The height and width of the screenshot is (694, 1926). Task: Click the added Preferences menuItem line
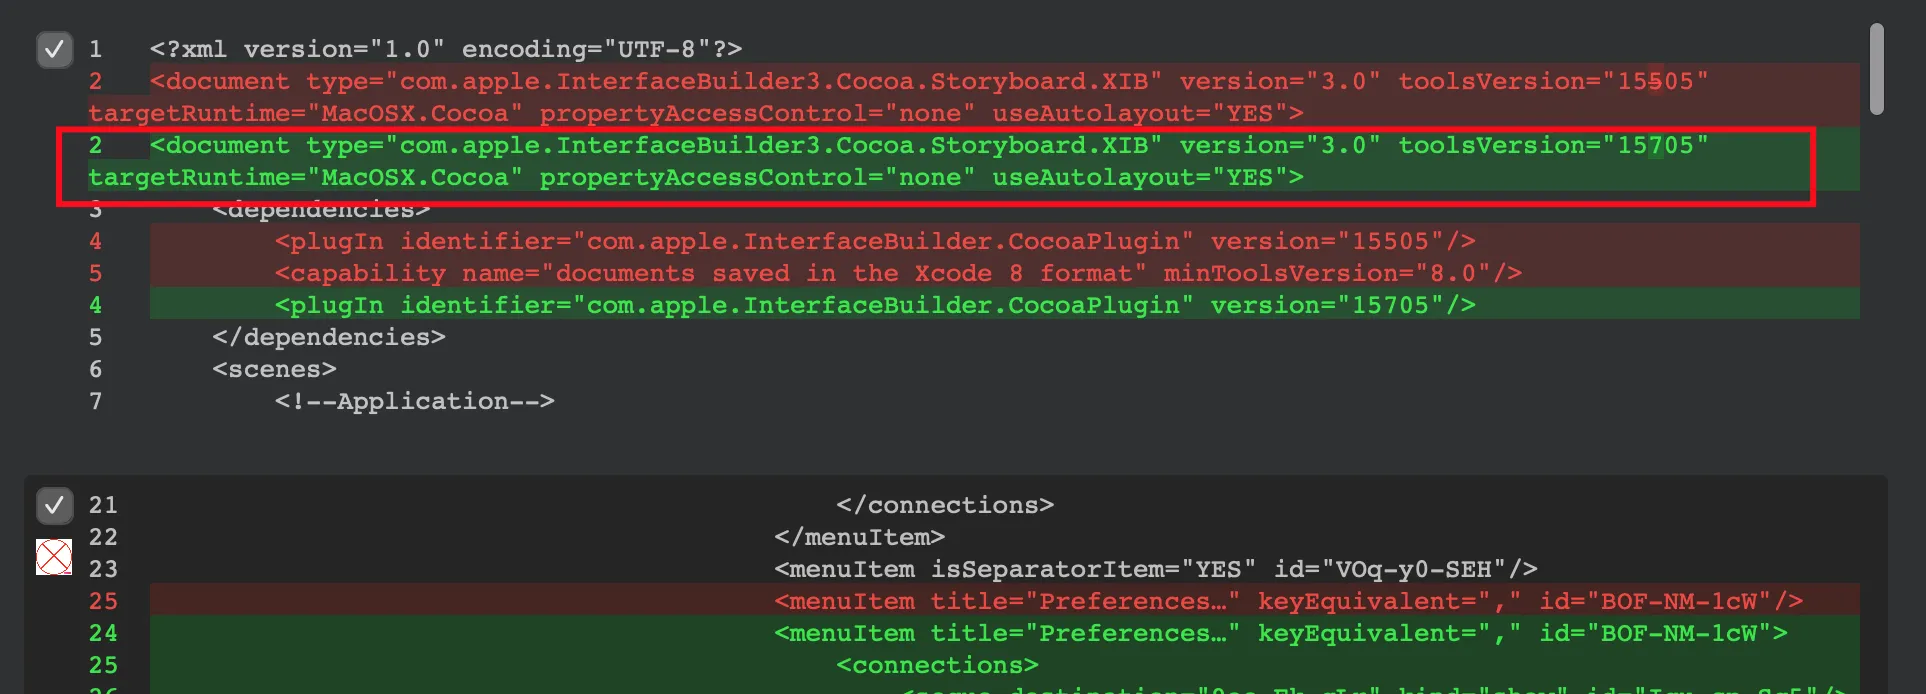pos(1280,634)
